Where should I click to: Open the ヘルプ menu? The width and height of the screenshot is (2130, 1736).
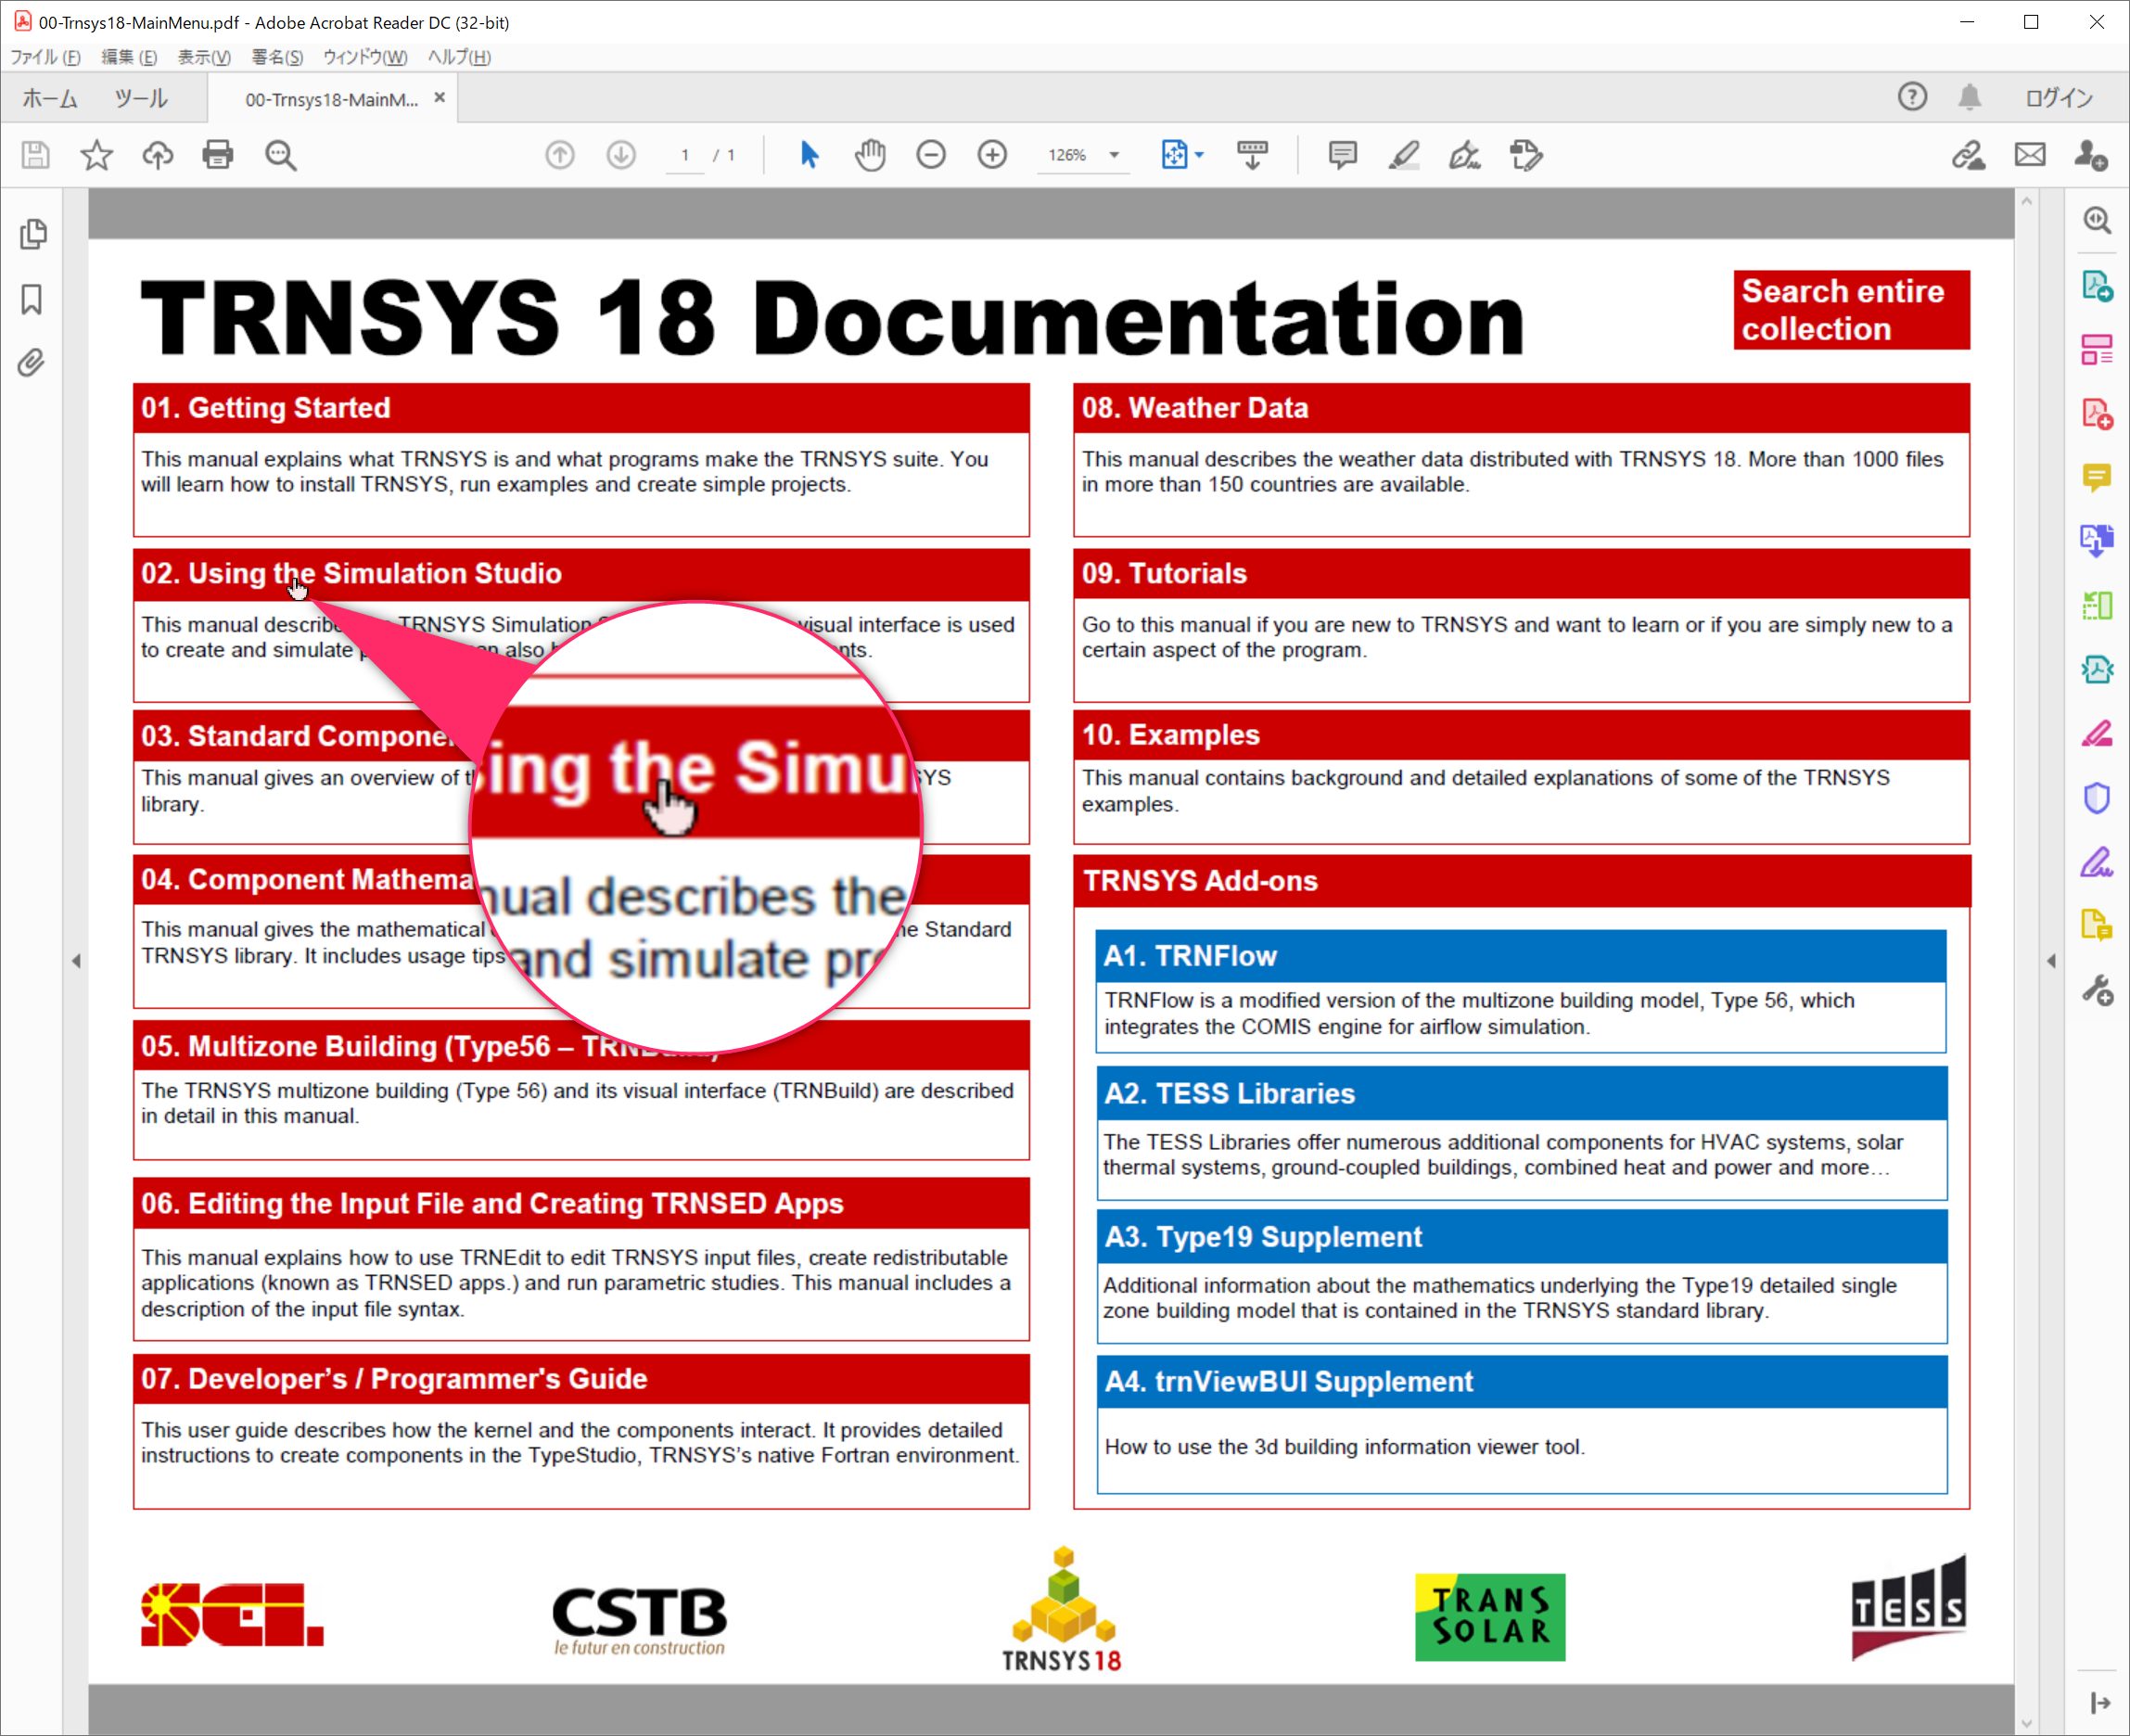459,57
